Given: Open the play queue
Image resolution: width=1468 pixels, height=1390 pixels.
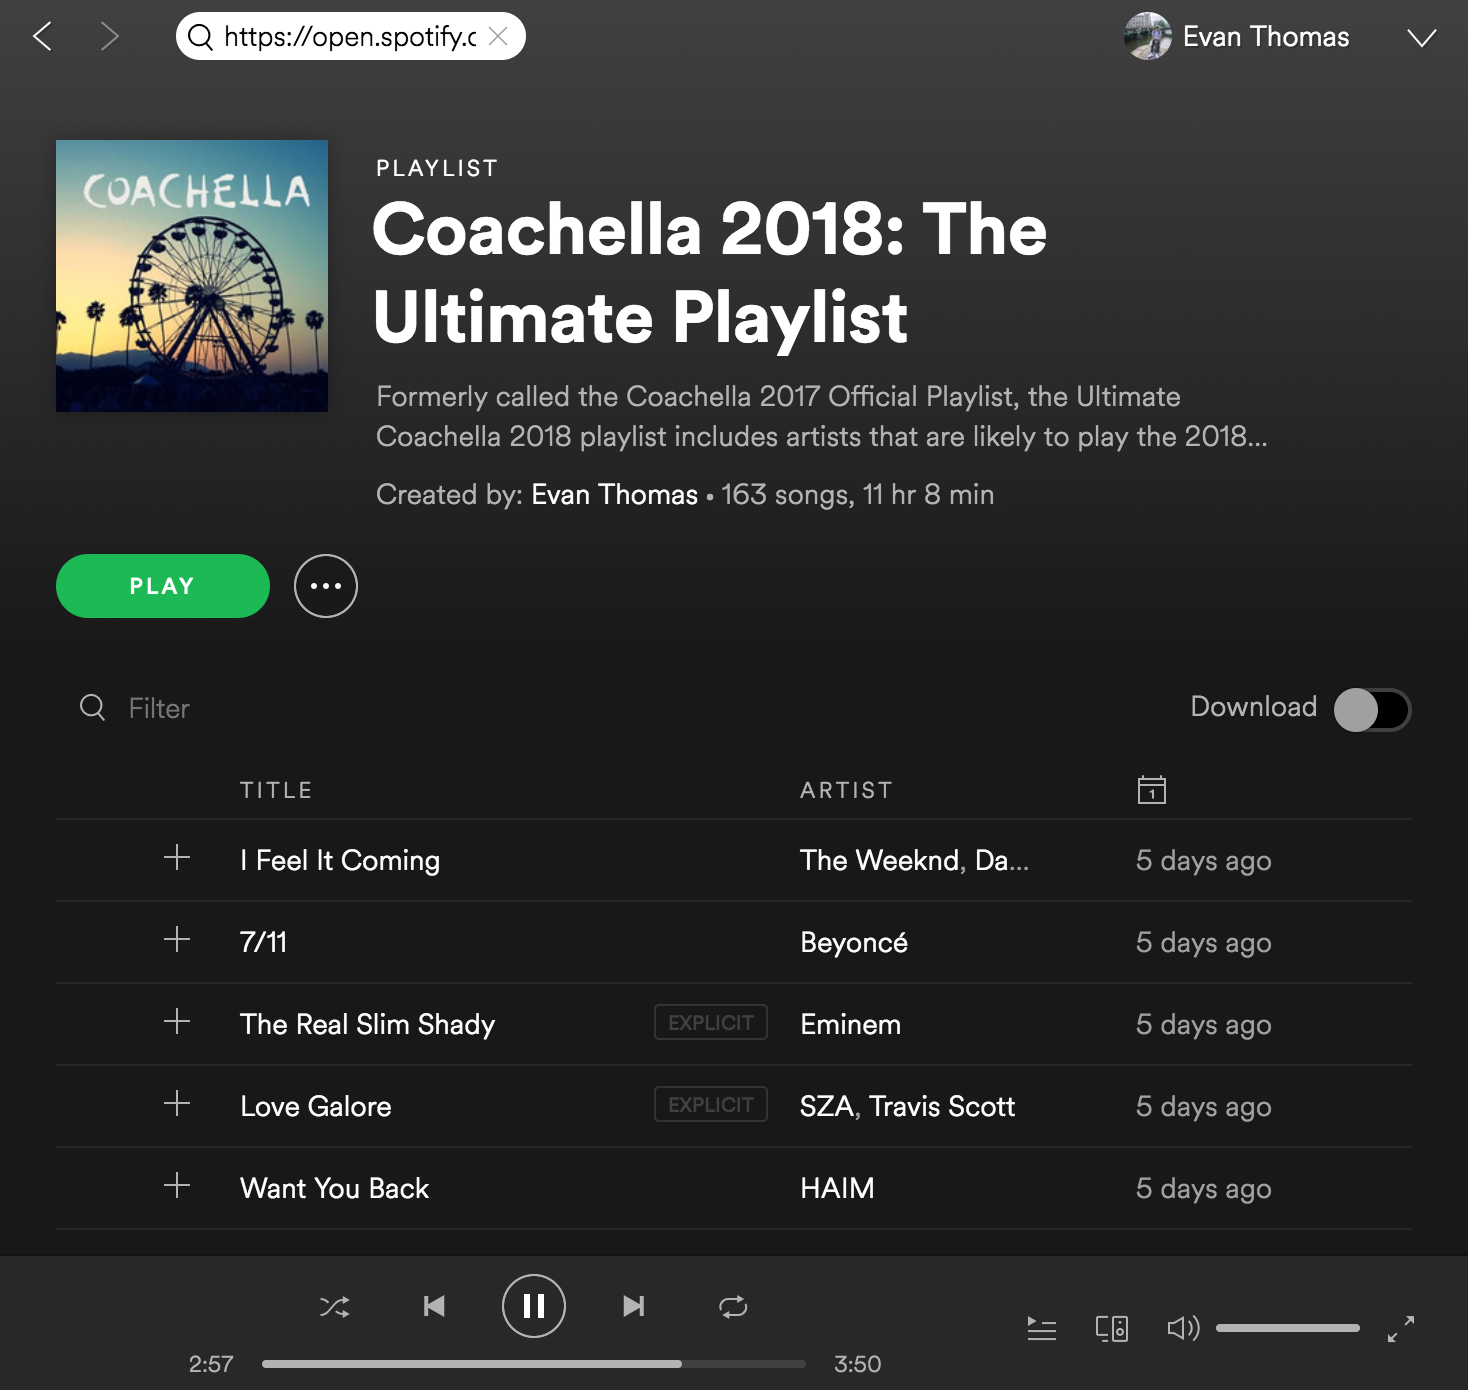Looking at the screenshot, I should [1042, 1328].
